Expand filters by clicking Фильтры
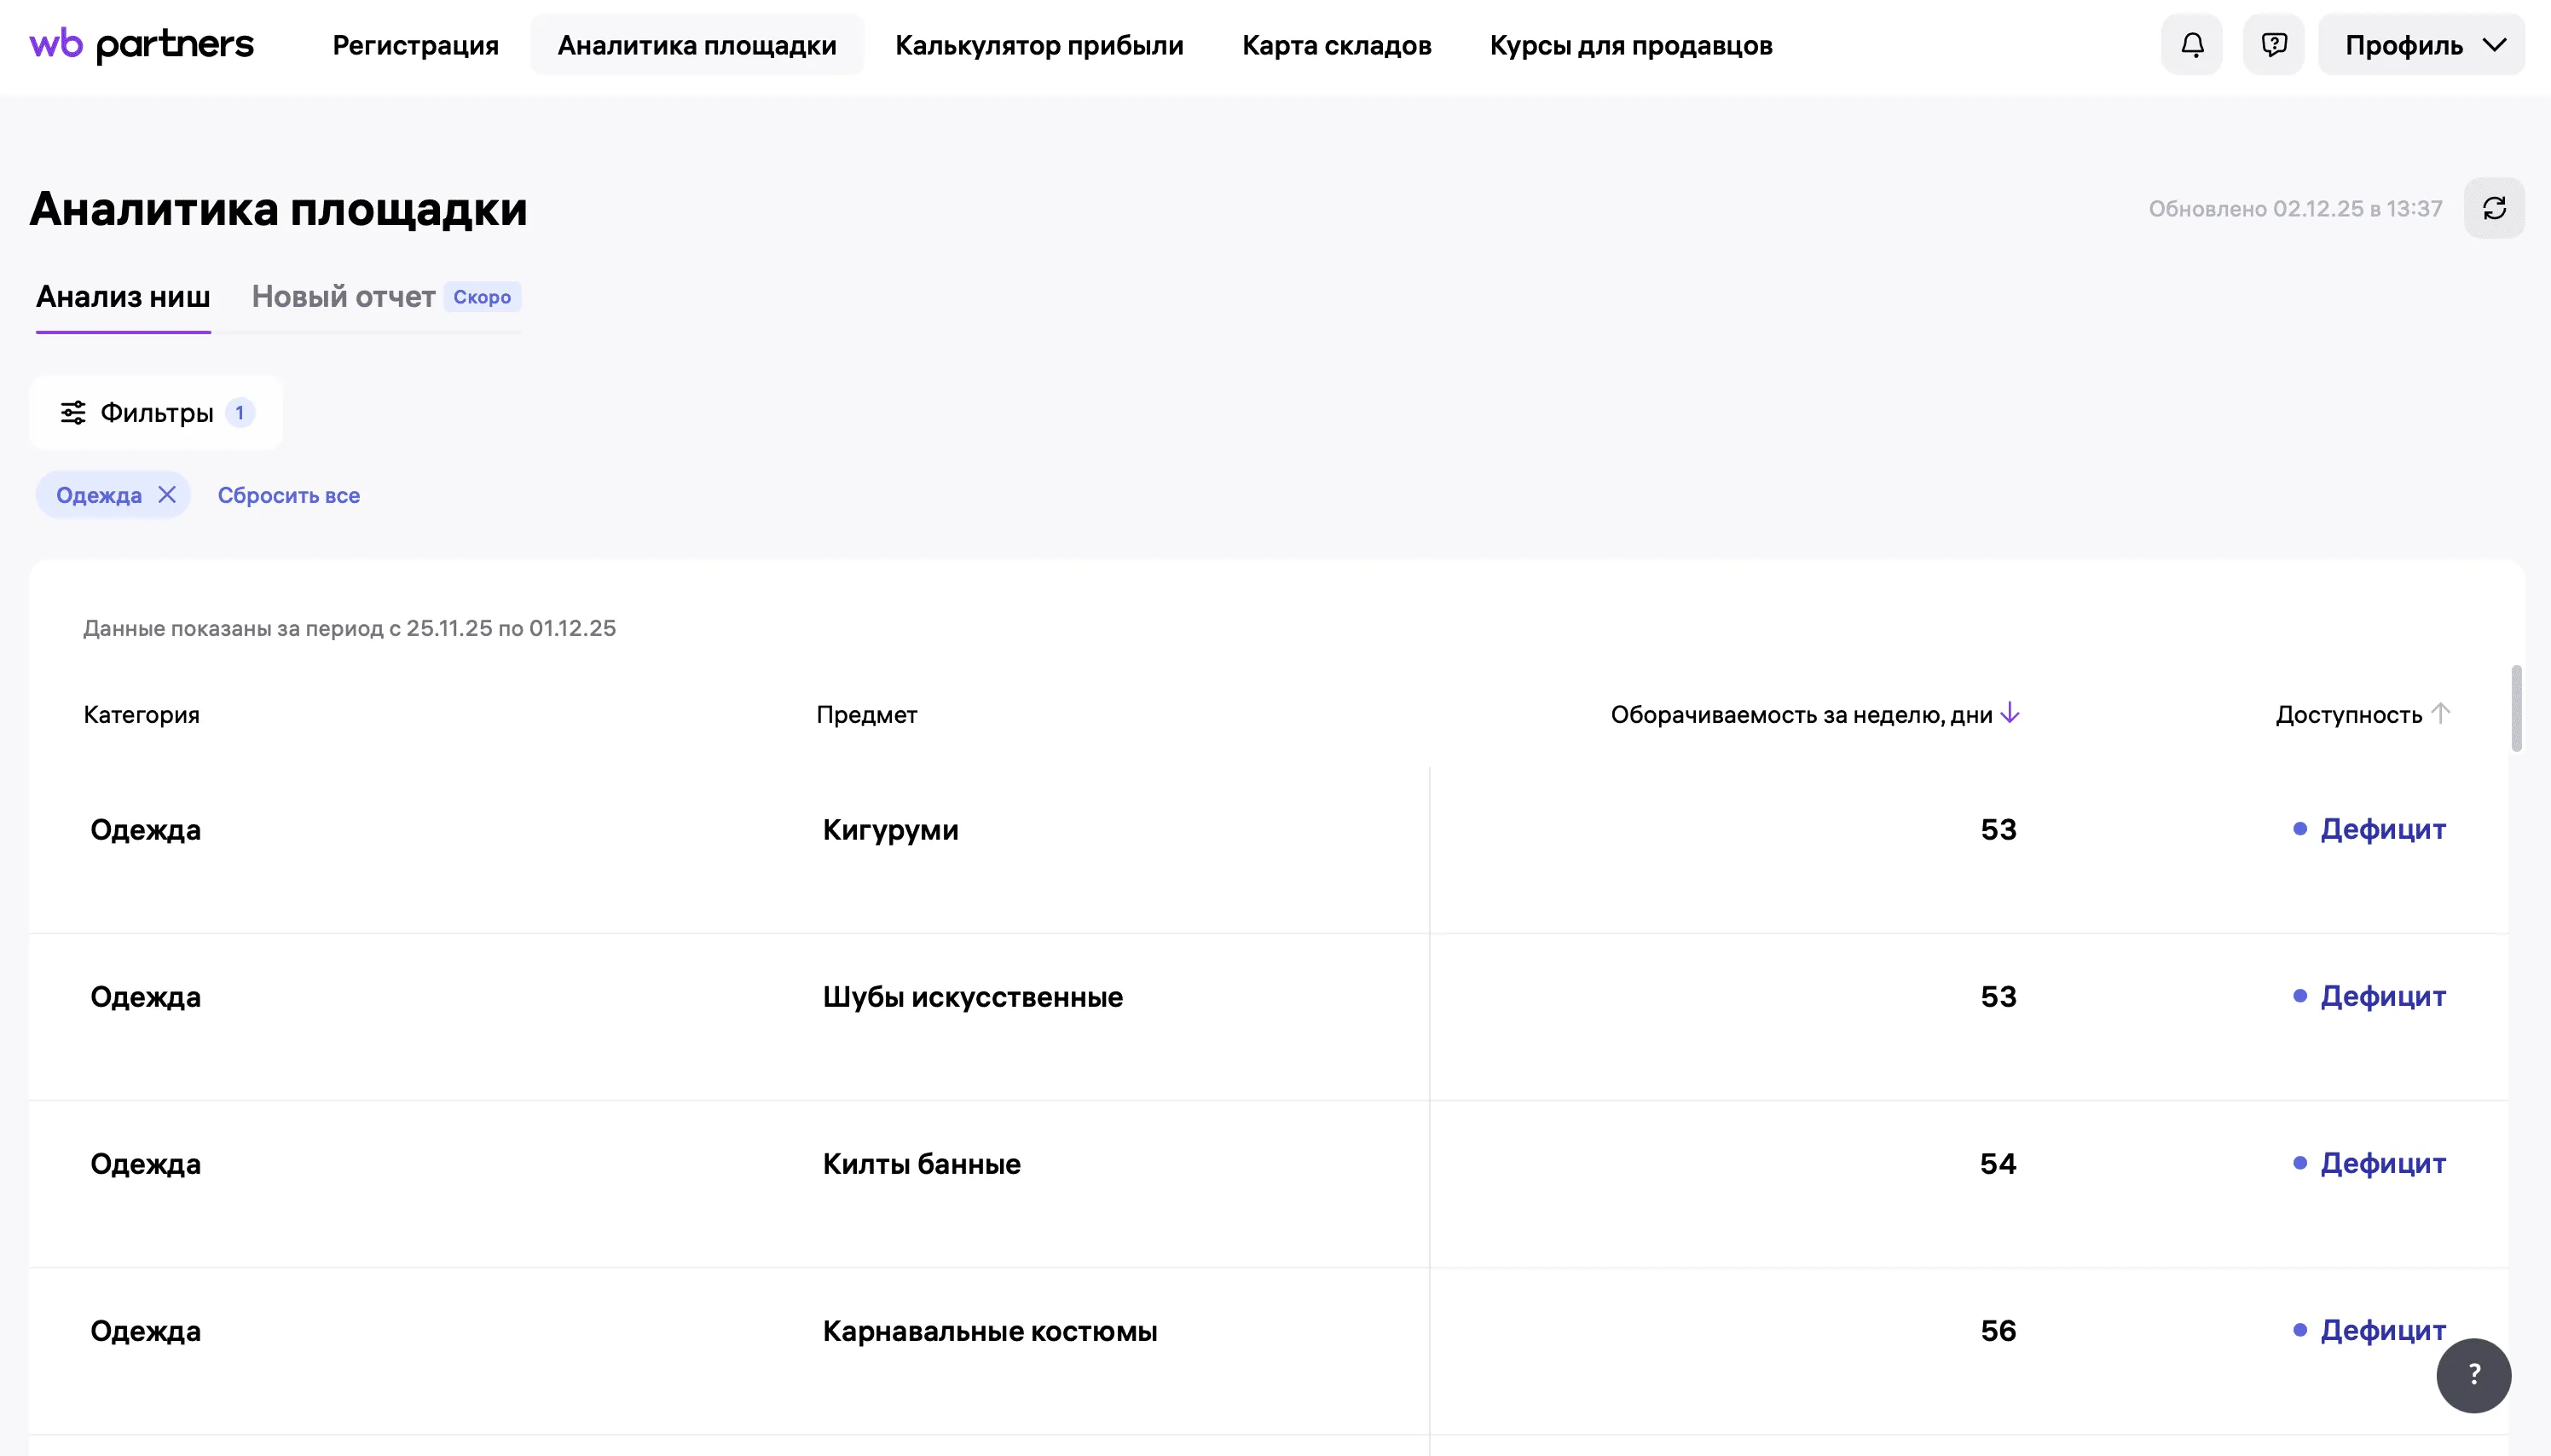The width and height of the screenshot is (2551, 1456). tap(156, 411)
